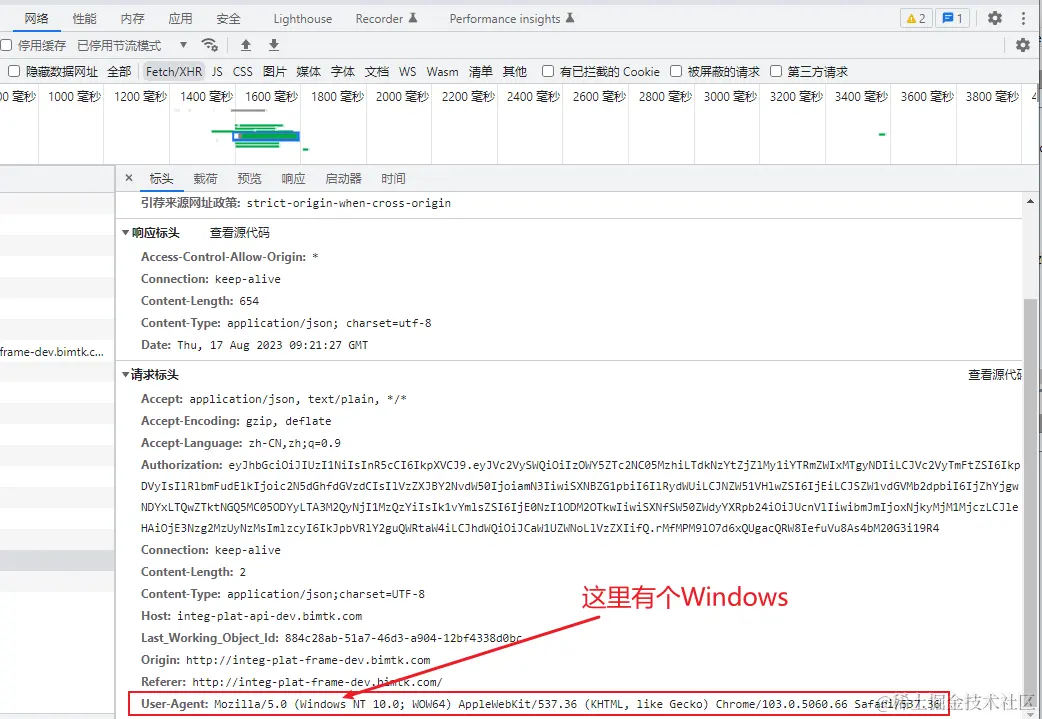Click the User-Agent header label
This screenshot has width=1042, height=719.
coord(175,703)
